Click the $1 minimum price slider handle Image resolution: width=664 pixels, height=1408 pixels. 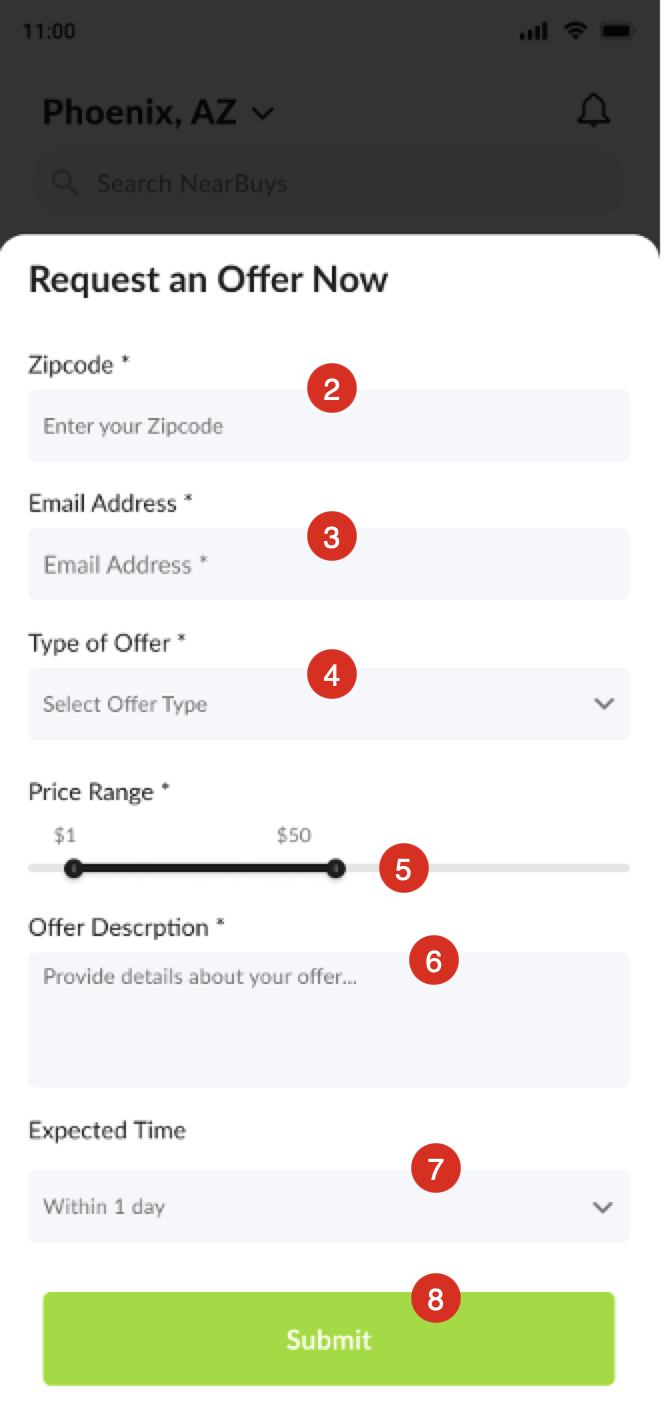coord(73,868)
